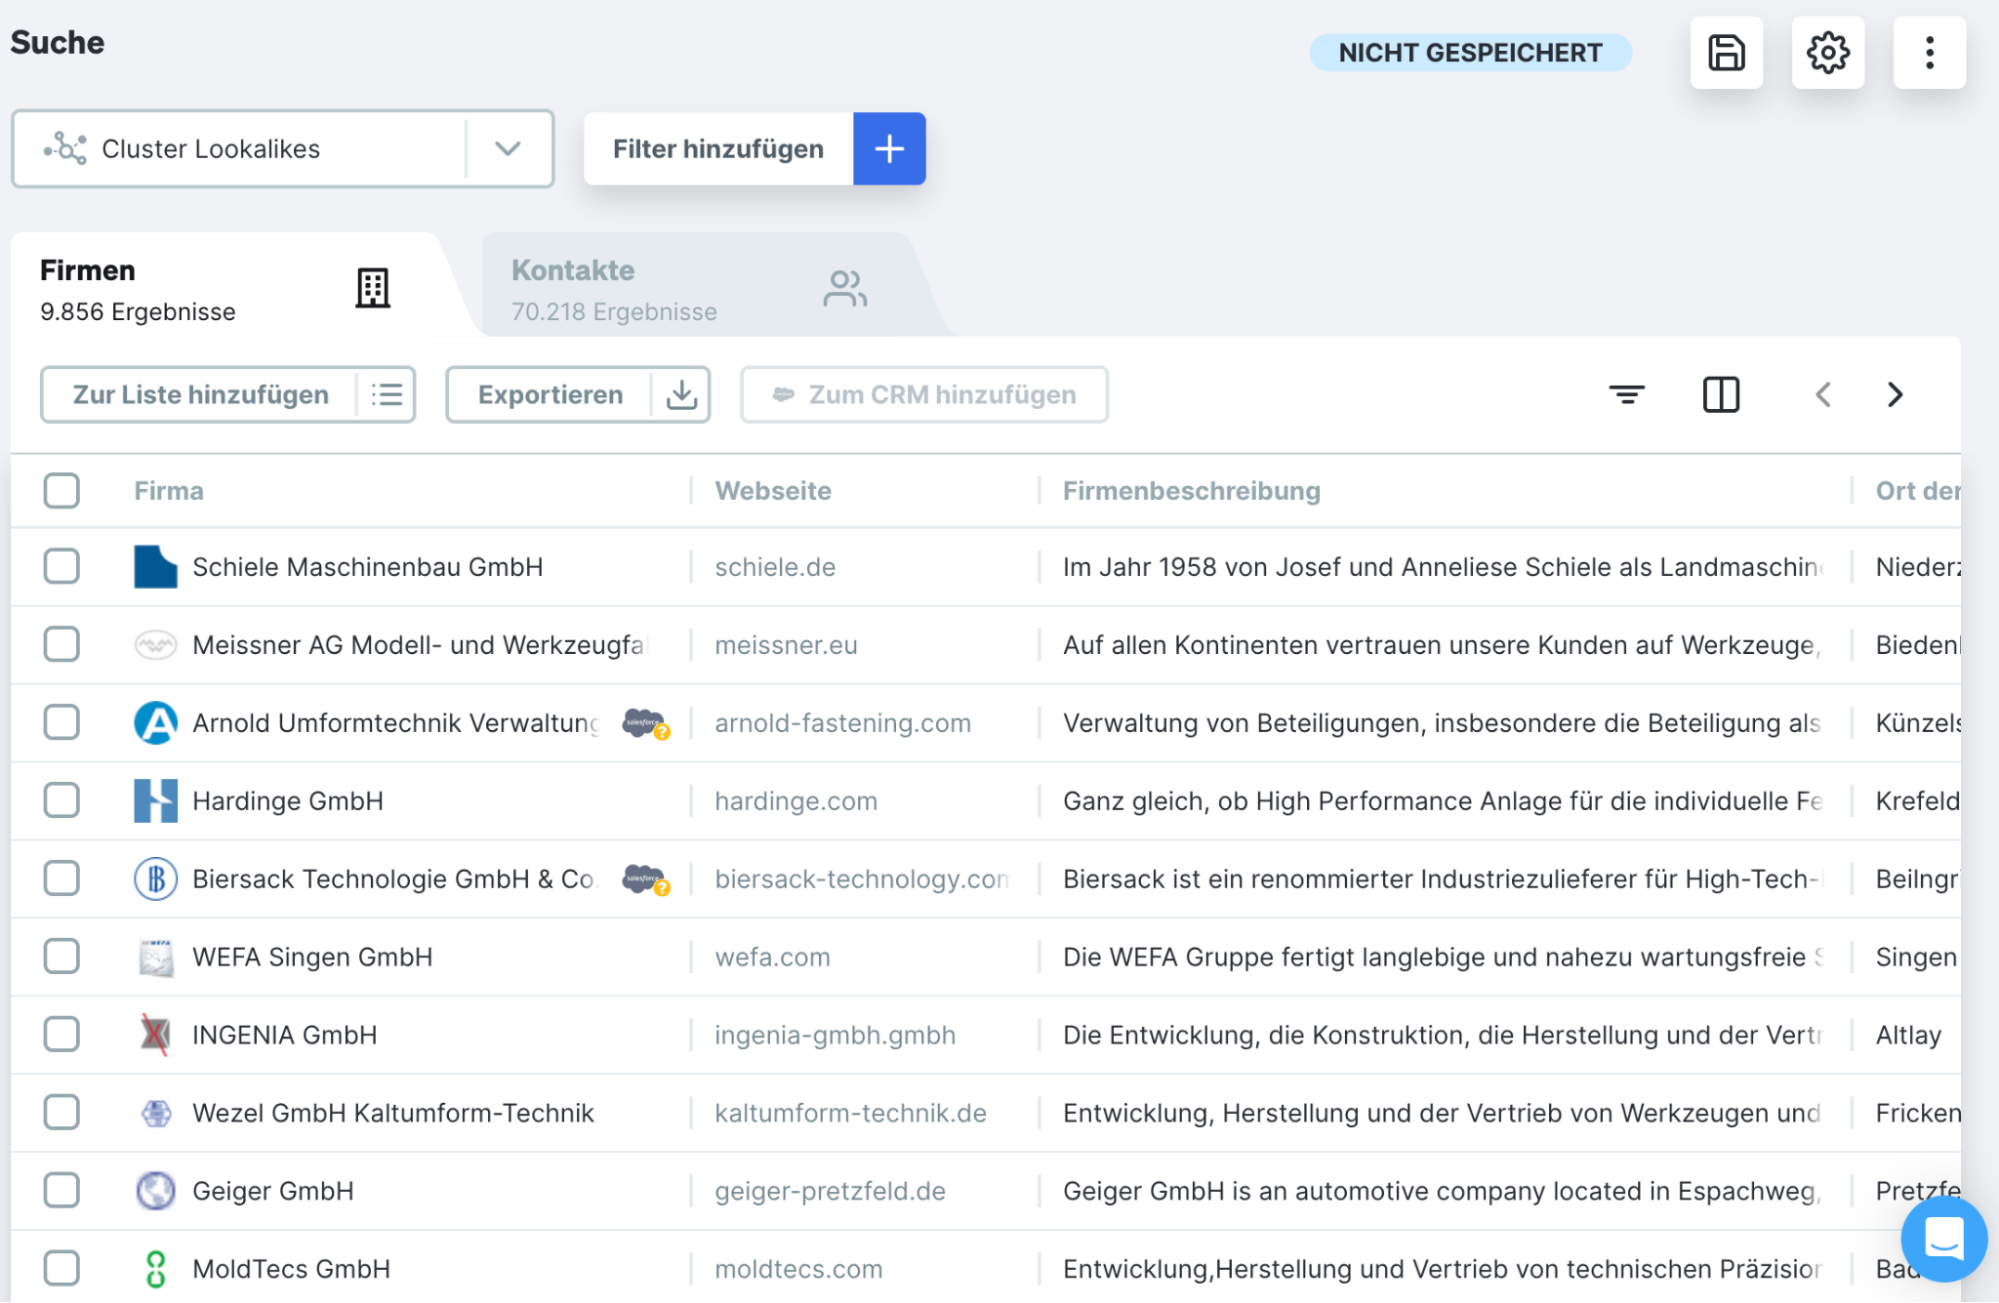Open list options beside Zur Liste hinzufügen
Screen dimensions: 1999x1303
click(x=387, y=395)
